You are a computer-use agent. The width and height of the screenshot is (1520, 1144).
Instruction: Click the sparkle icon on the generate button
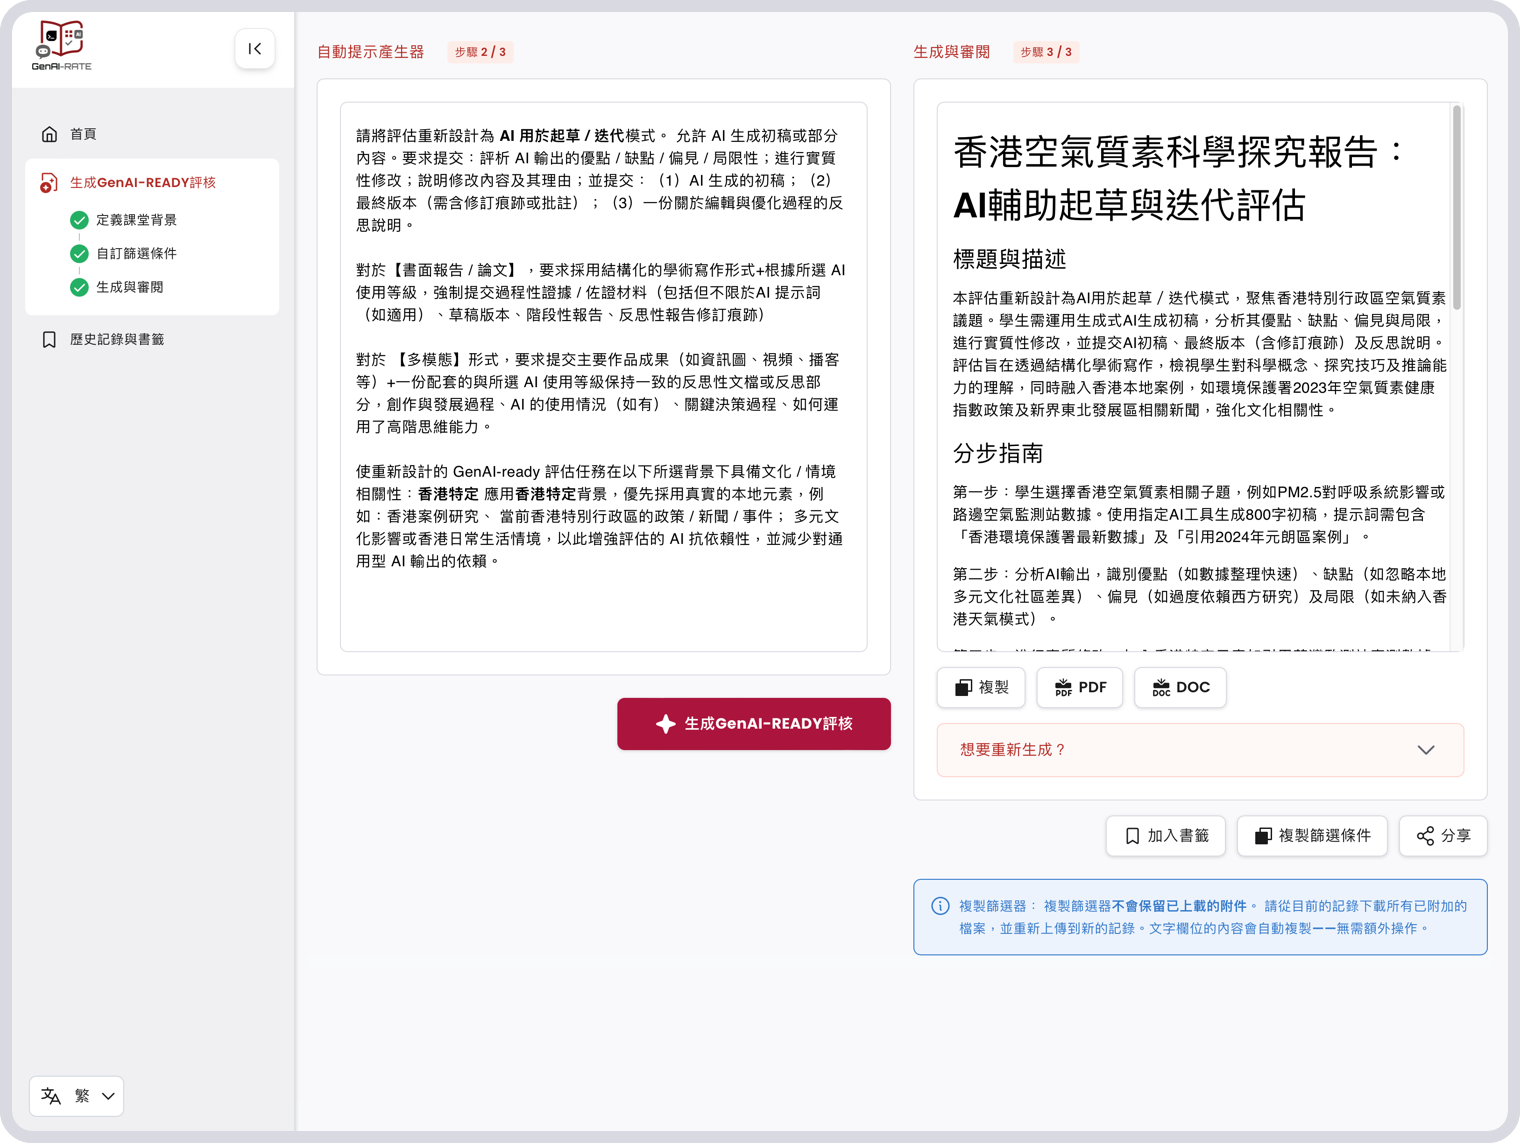[666, 724]
